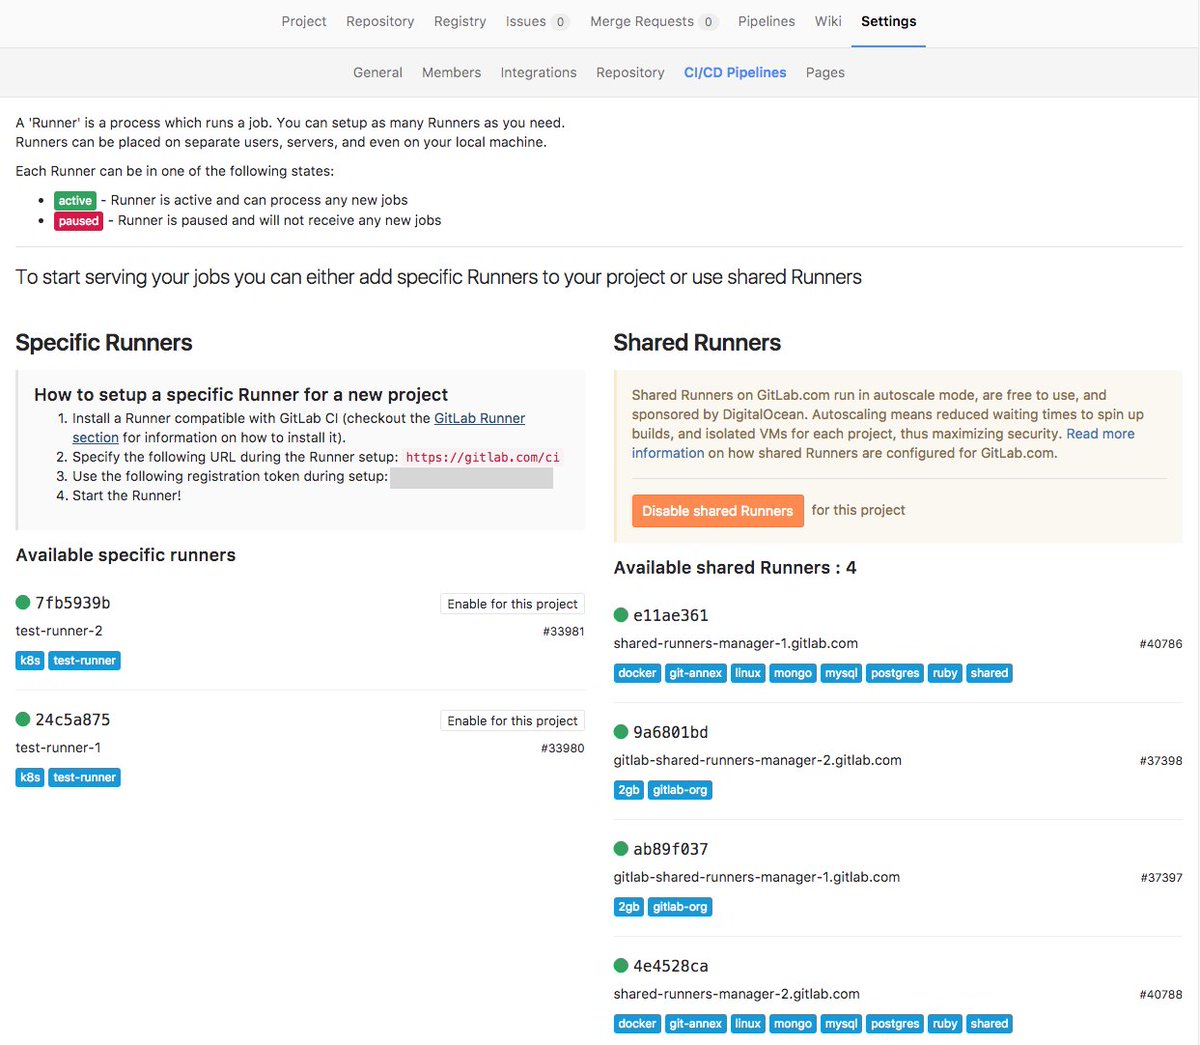The width and height of the screenshot is (1200, 1045).
Task: Click runner ID 9a6801bd
Action: pyautogui.click(x=671, y=733)
